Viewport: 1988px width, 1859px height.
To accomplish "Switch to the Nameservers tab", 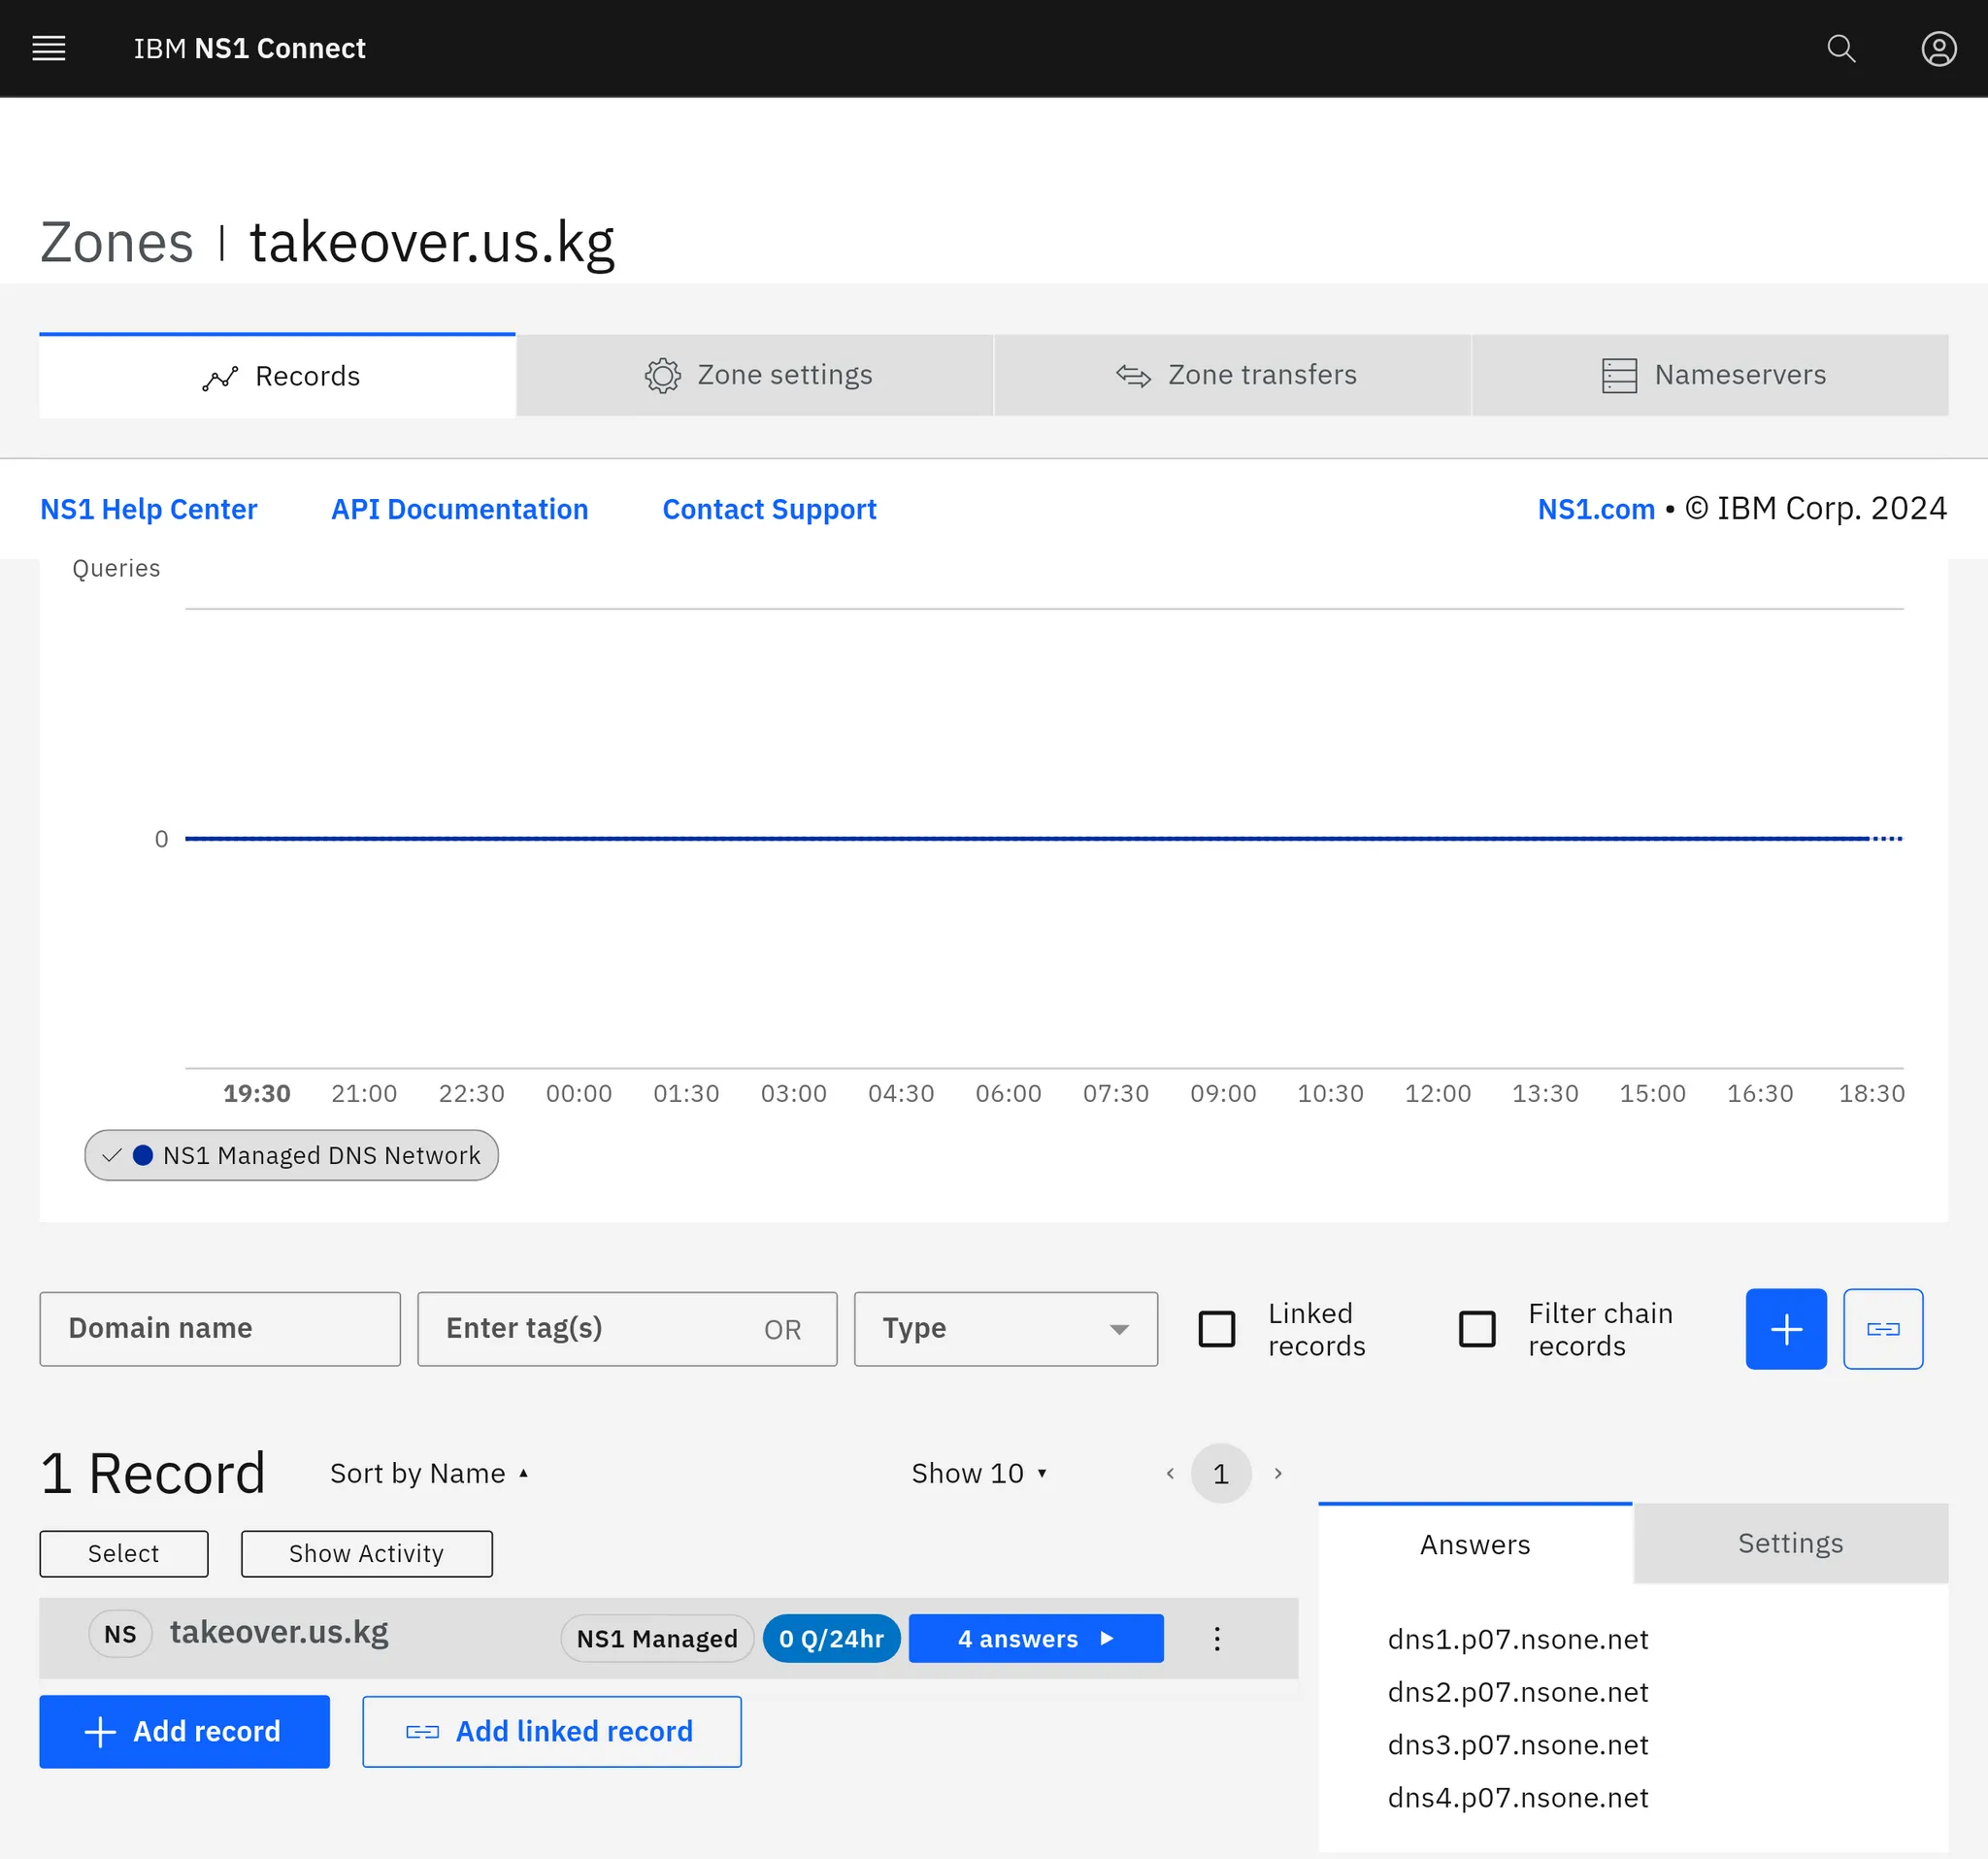I will coord(1710,375).
